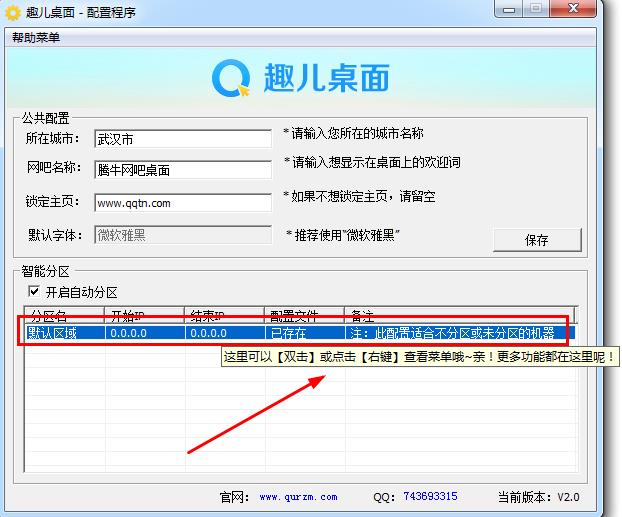Click the 备注 column header

[x=459, y=315]
